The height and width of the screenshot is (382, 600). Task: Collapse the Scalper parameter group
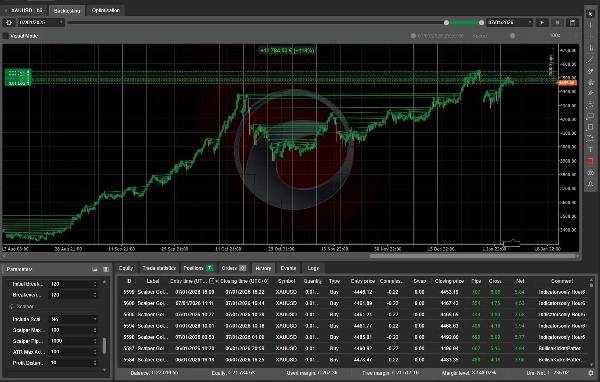tap(11, 306)
